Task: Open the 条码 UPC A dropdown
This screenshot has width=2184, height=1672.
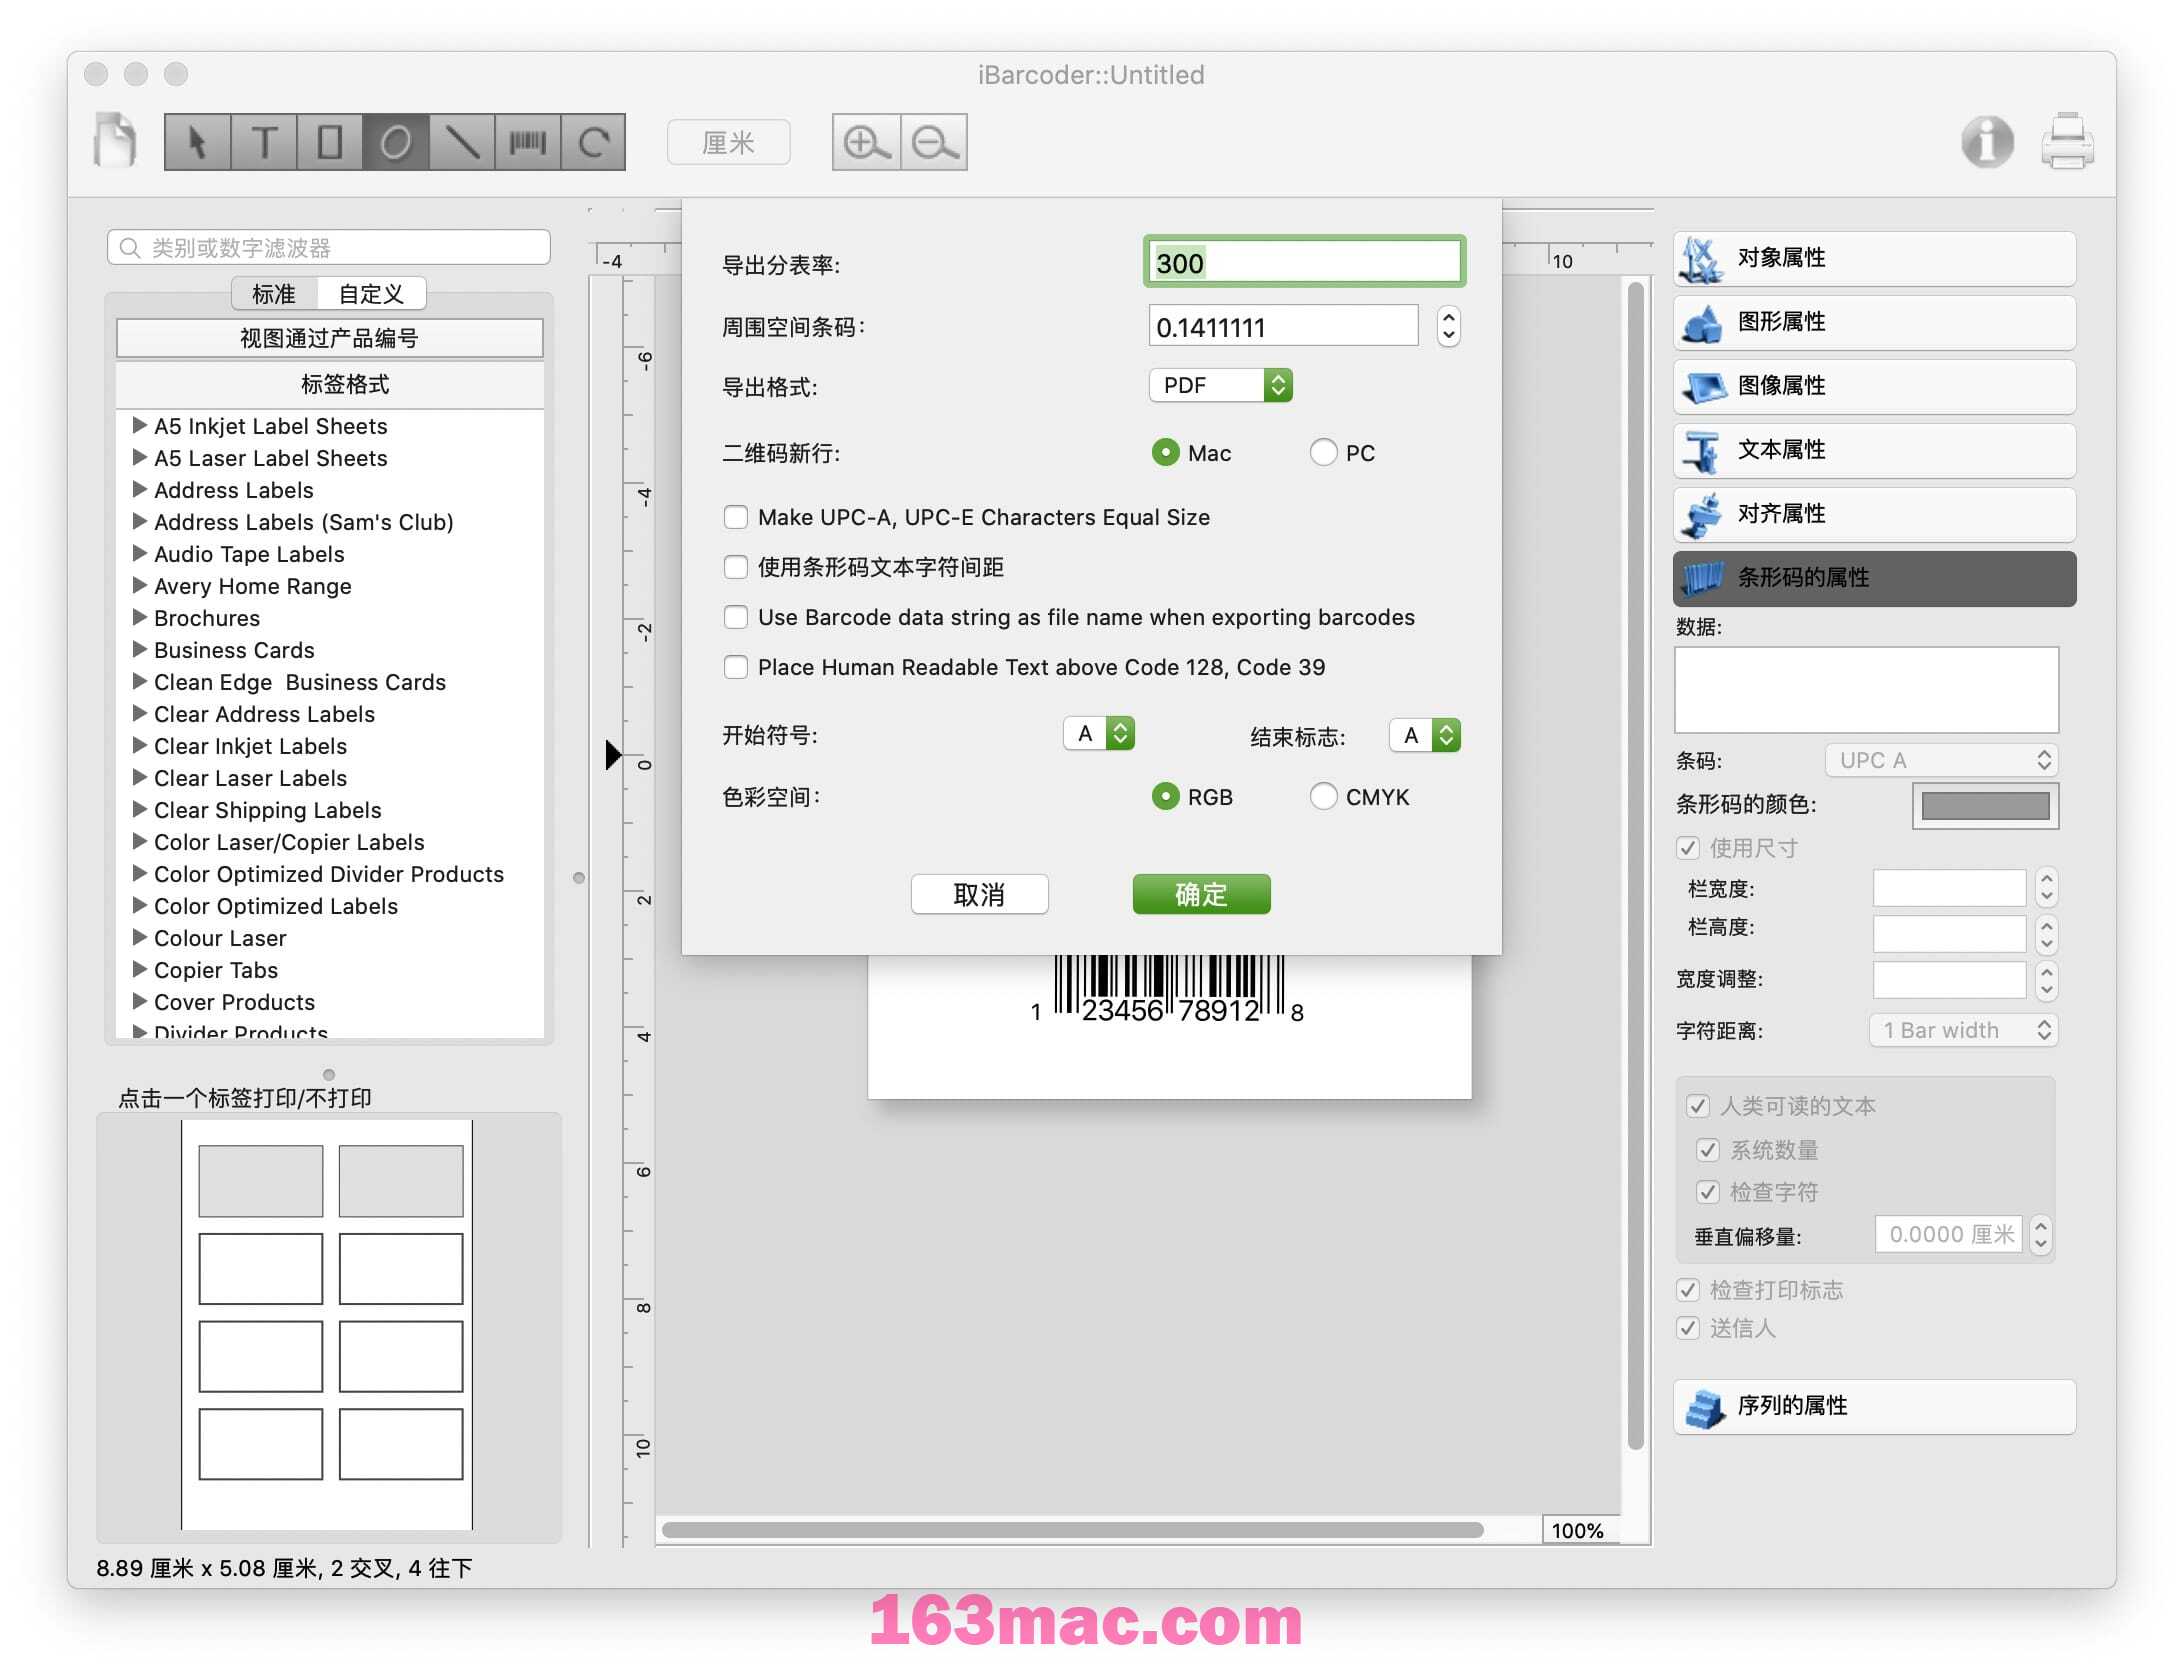Action: coord(1941,761)
